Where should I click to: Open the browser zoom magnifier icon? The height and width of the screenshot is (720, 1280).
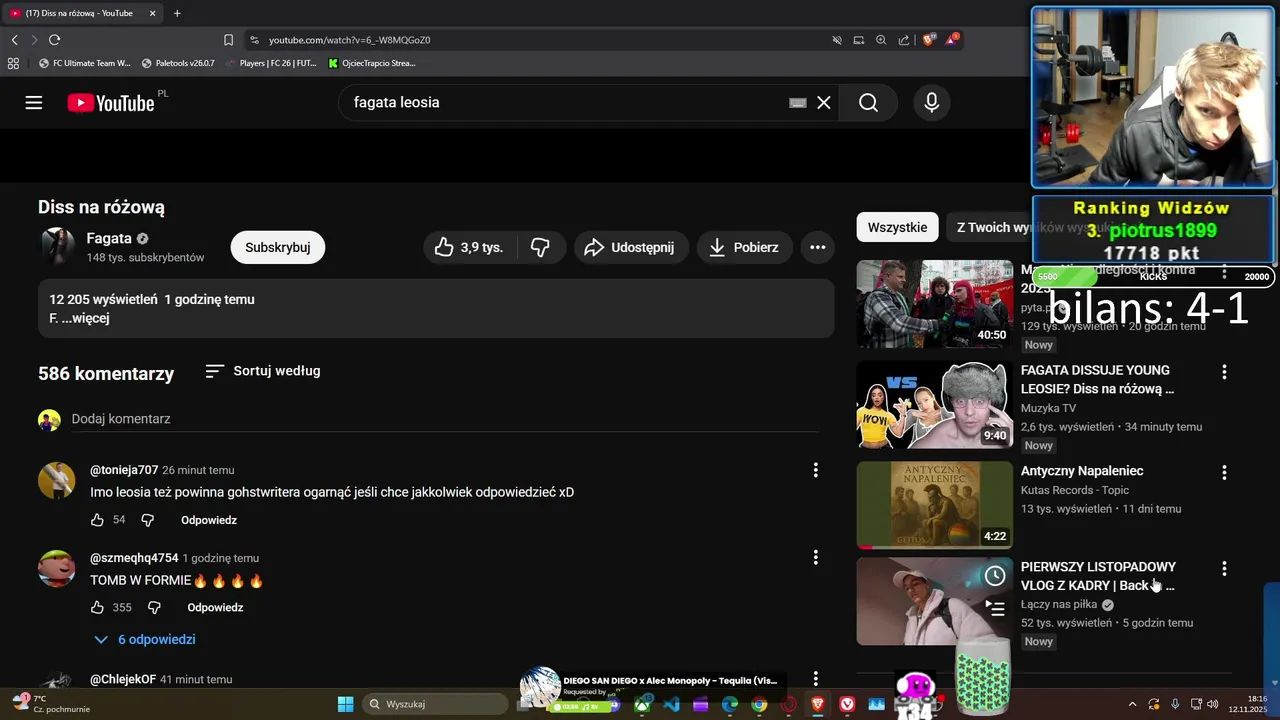coord(881,40)
